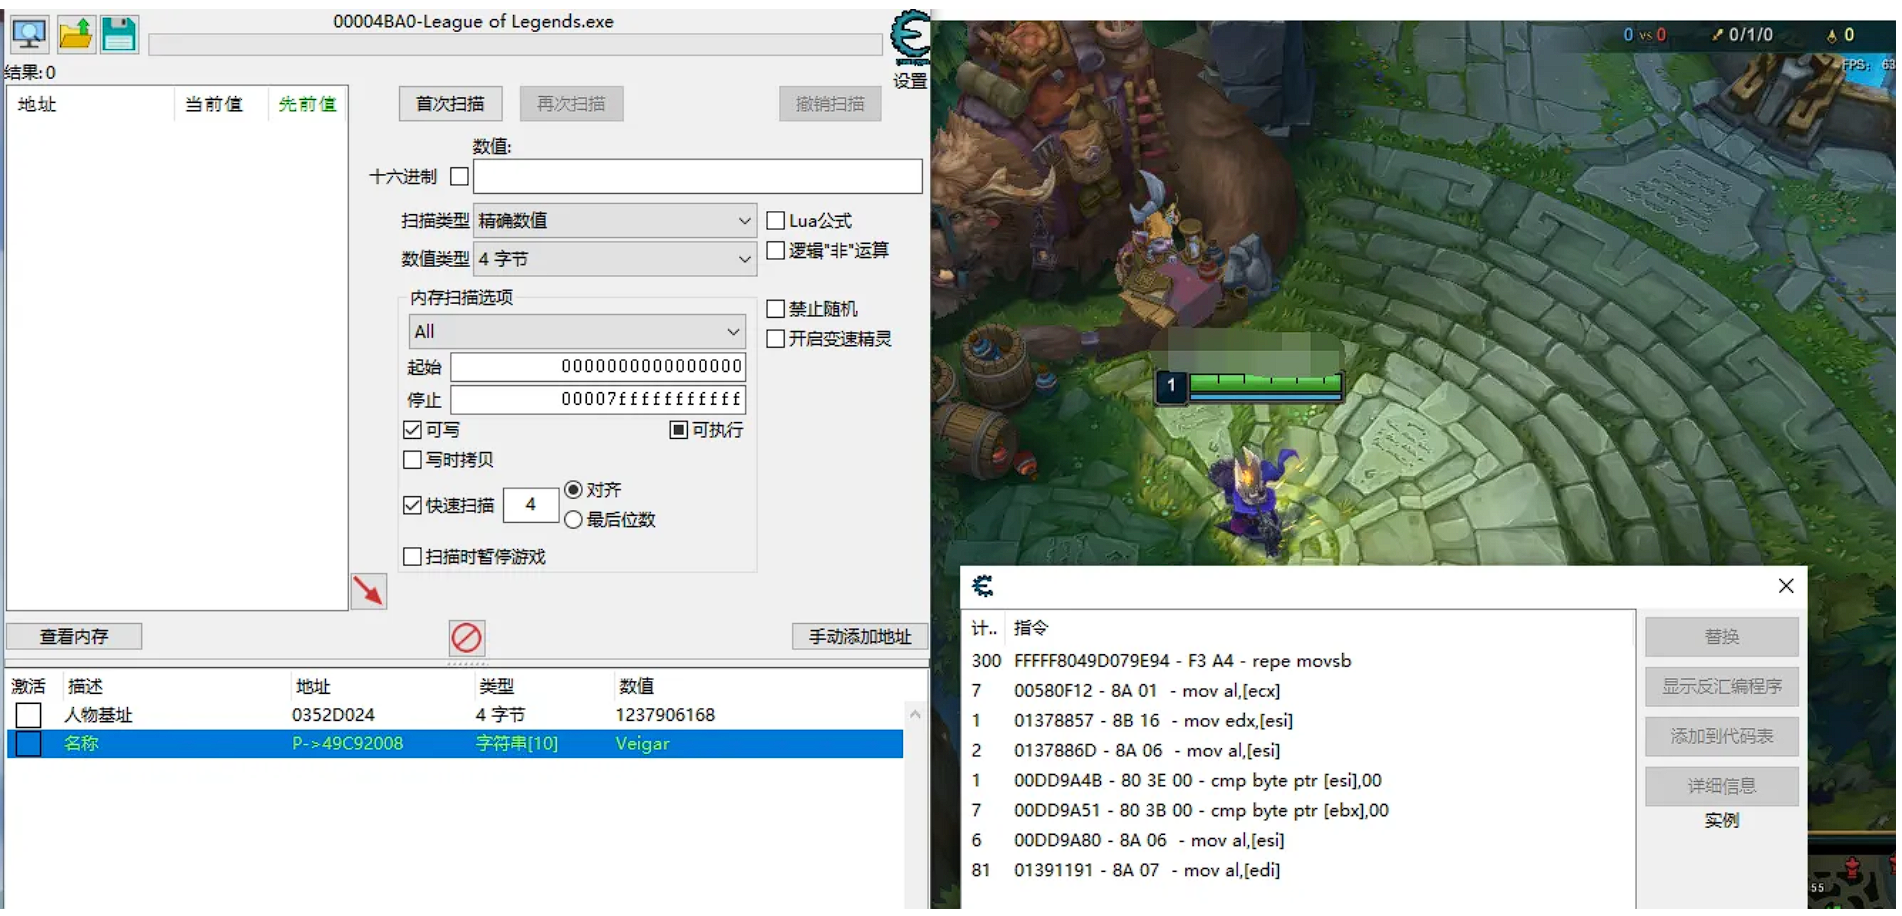The height and width of the screenshot is (916, 1902).
Task: Uncheck the fast scan checkbox
Action: tap(412, 505)
